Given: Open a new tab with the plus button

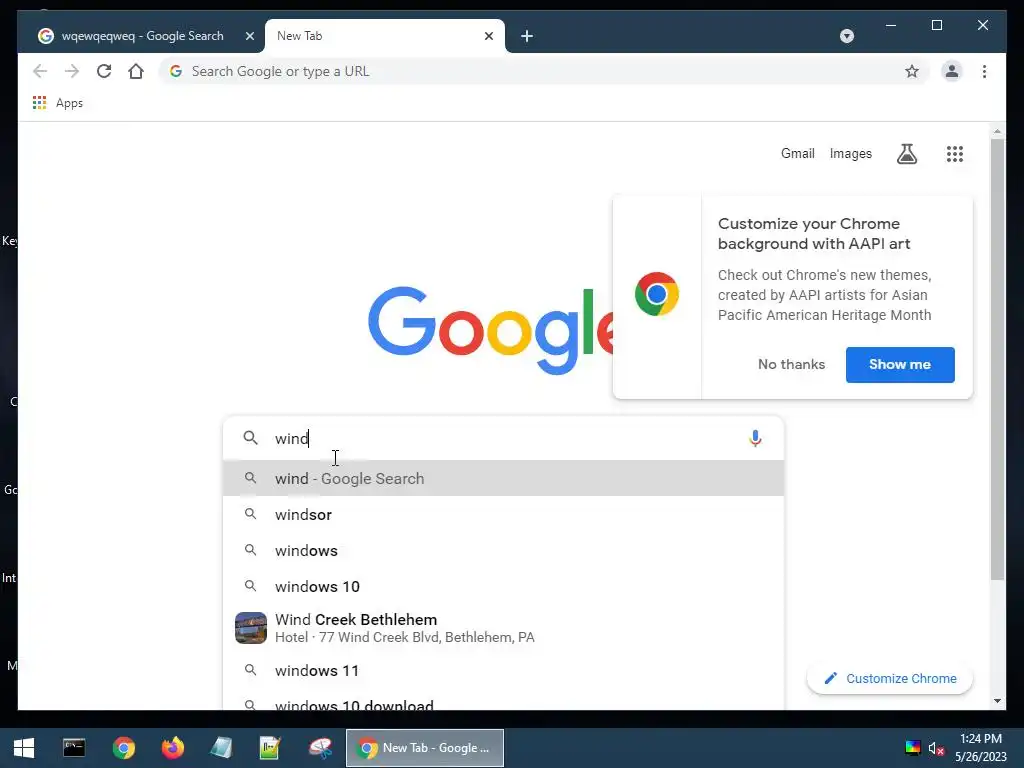Looking at the screenshot, I should tap(527, 36).
